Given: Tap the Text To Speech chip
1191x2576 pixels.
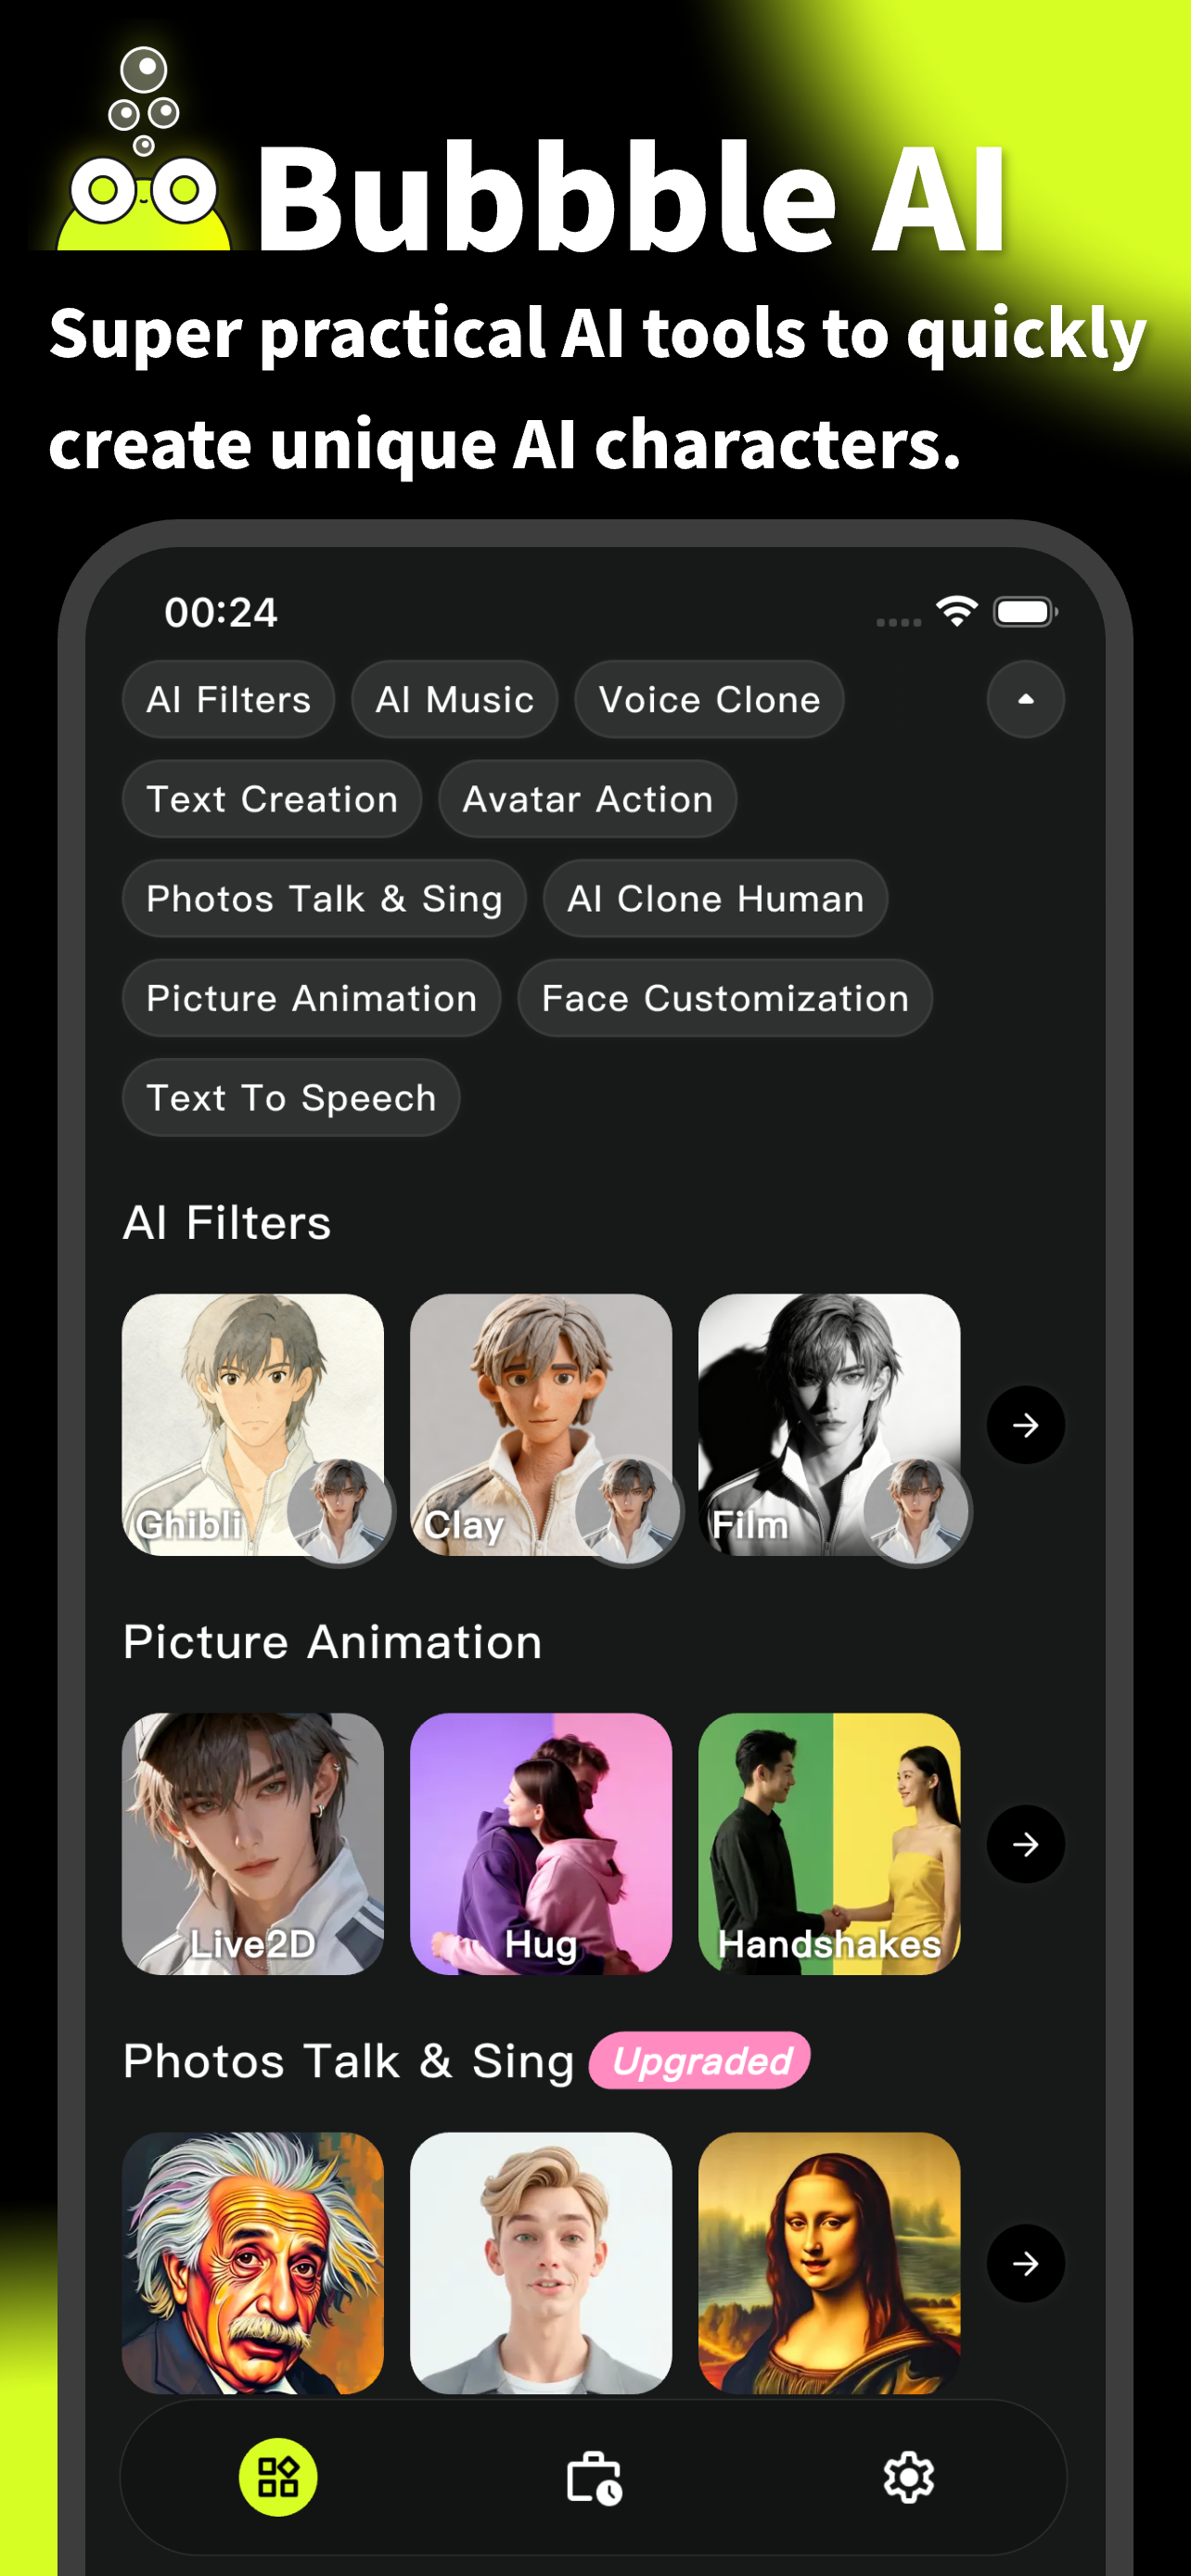Looking at the screenshot, I should (291, 1097).
